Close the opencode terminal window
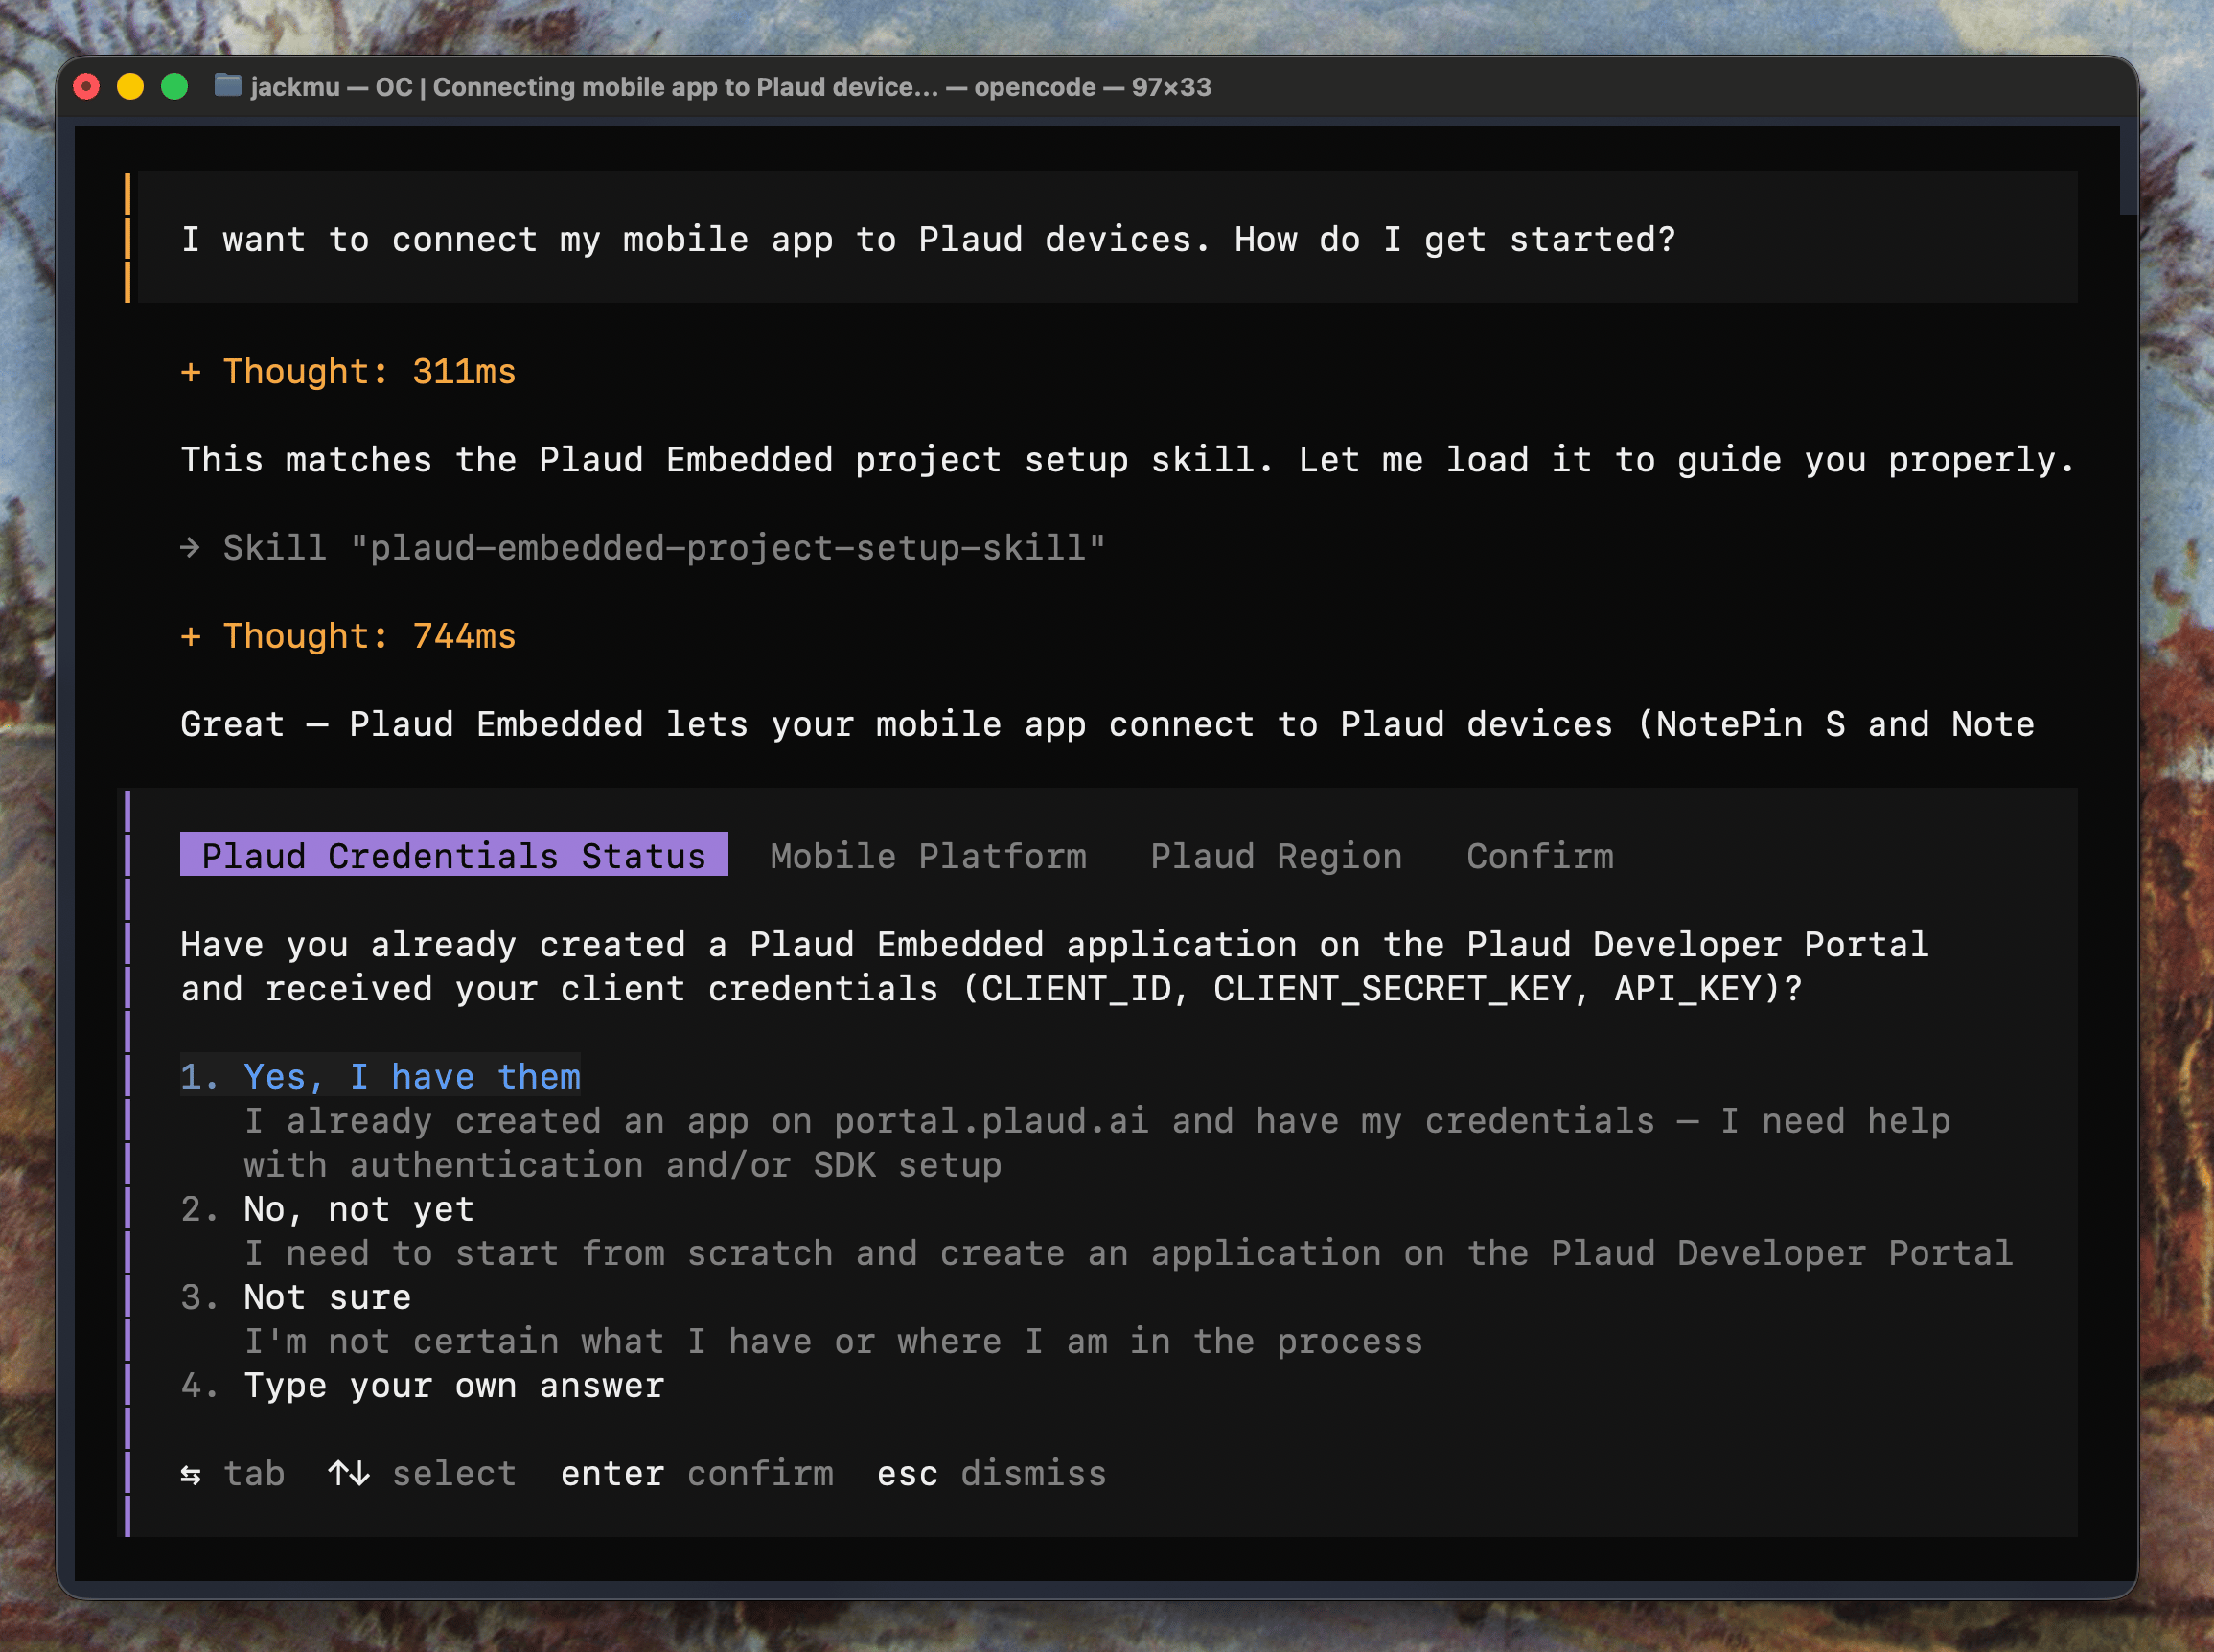Screen dimensions: 2214x1652 point(87,87)
